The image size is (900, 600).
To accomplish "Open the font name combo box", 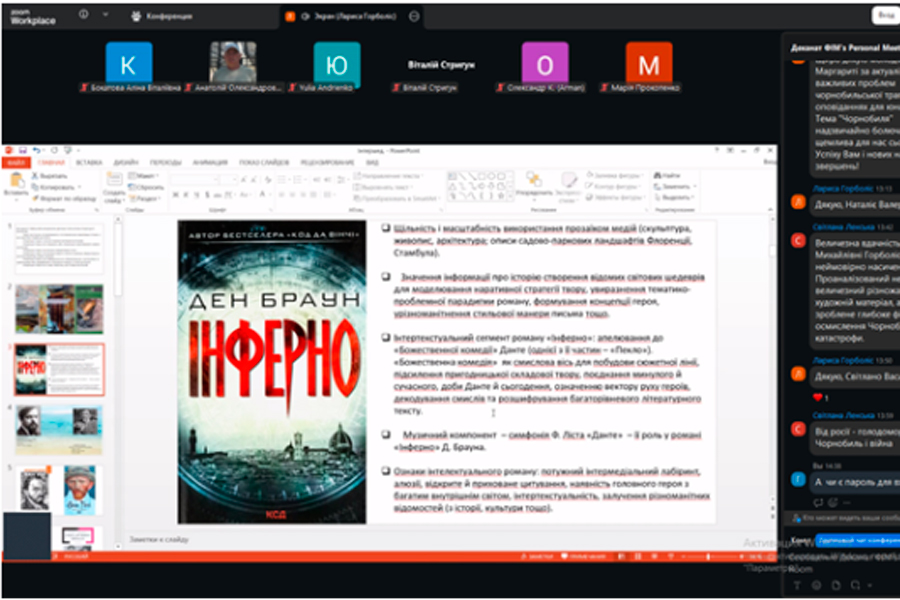I will pyautogui.click(x=190, y=177).
